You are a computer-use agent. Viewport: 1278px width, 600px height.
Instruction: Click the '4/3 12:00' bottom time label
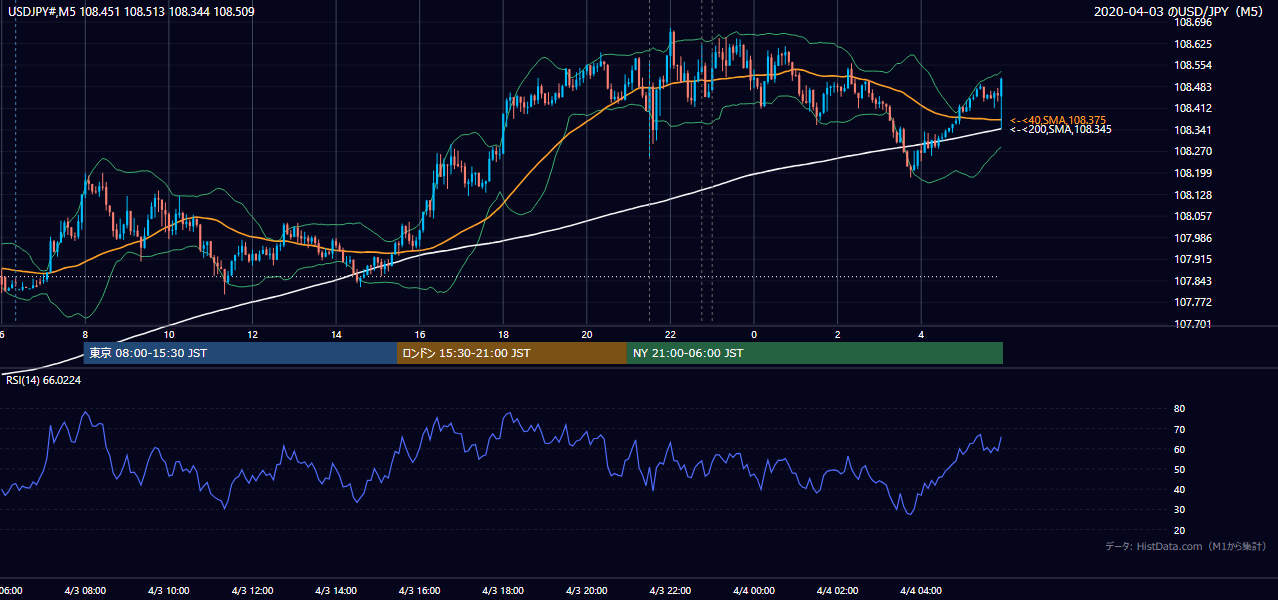coord(252,590)
